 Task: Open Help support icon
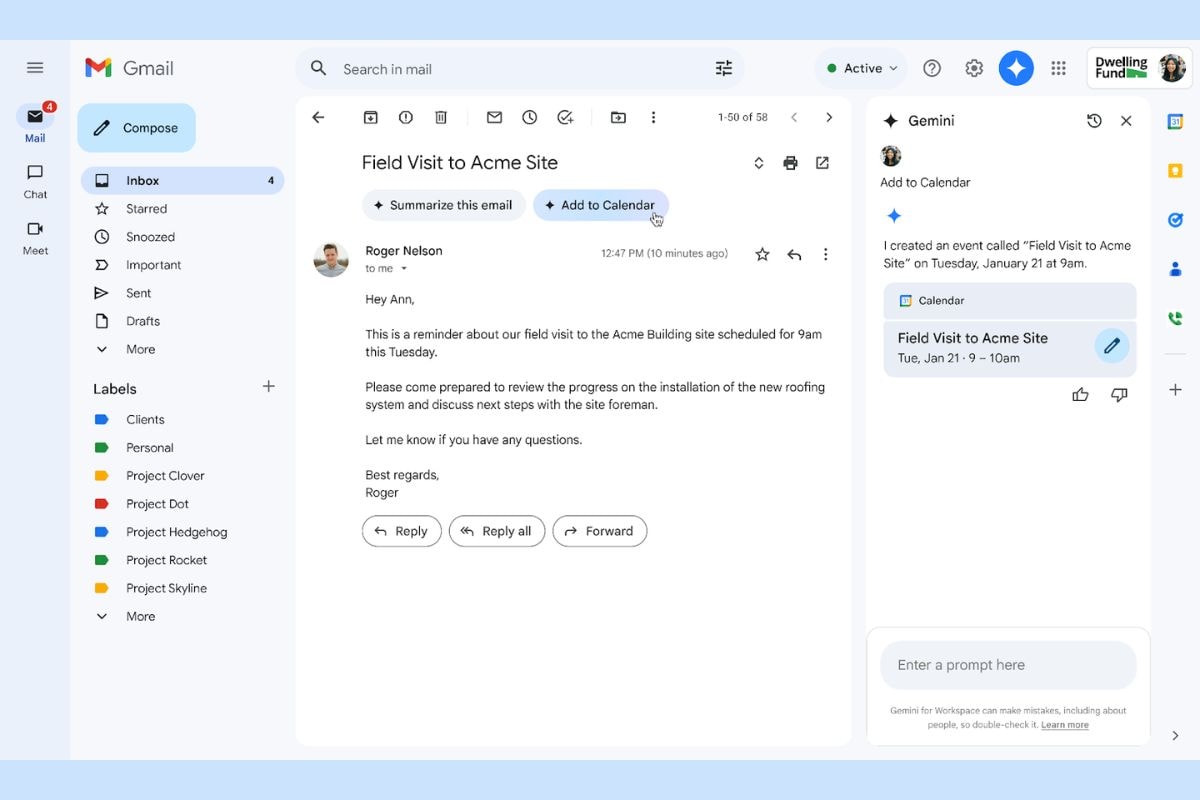pyautogui.click(x=932, y=68)
